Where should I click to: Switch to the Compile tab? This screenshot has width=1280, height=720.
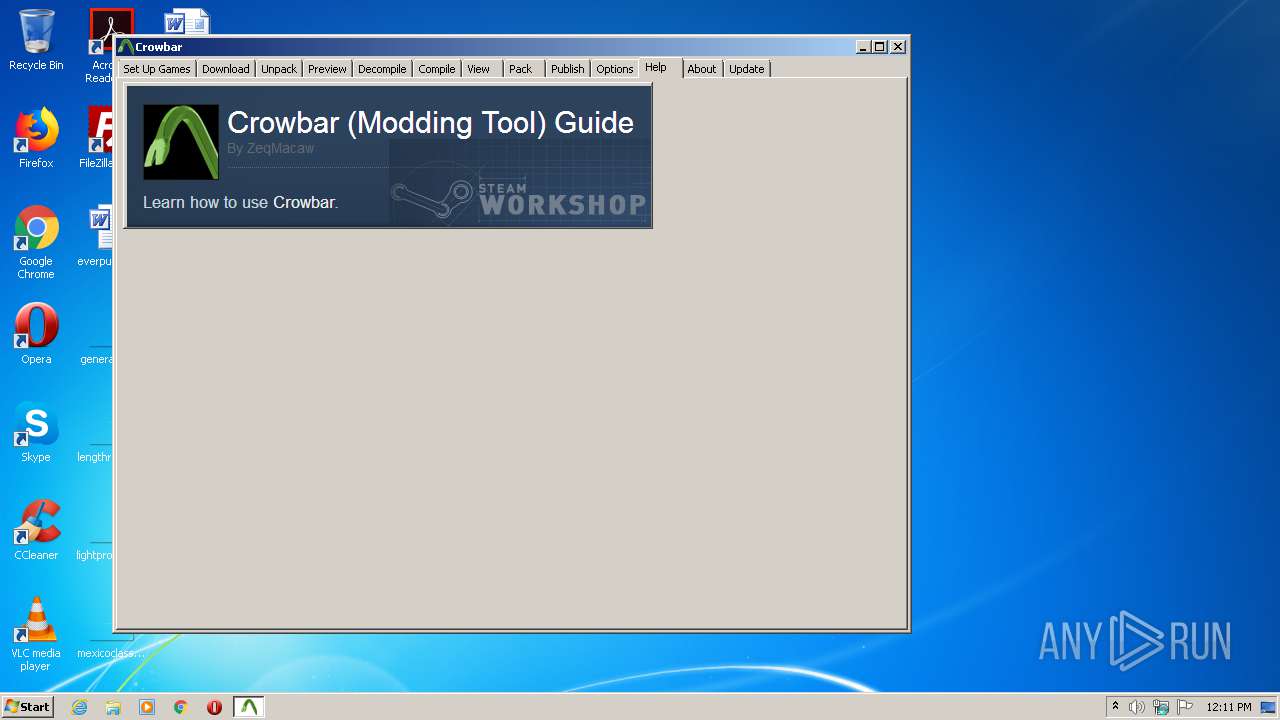437,69
